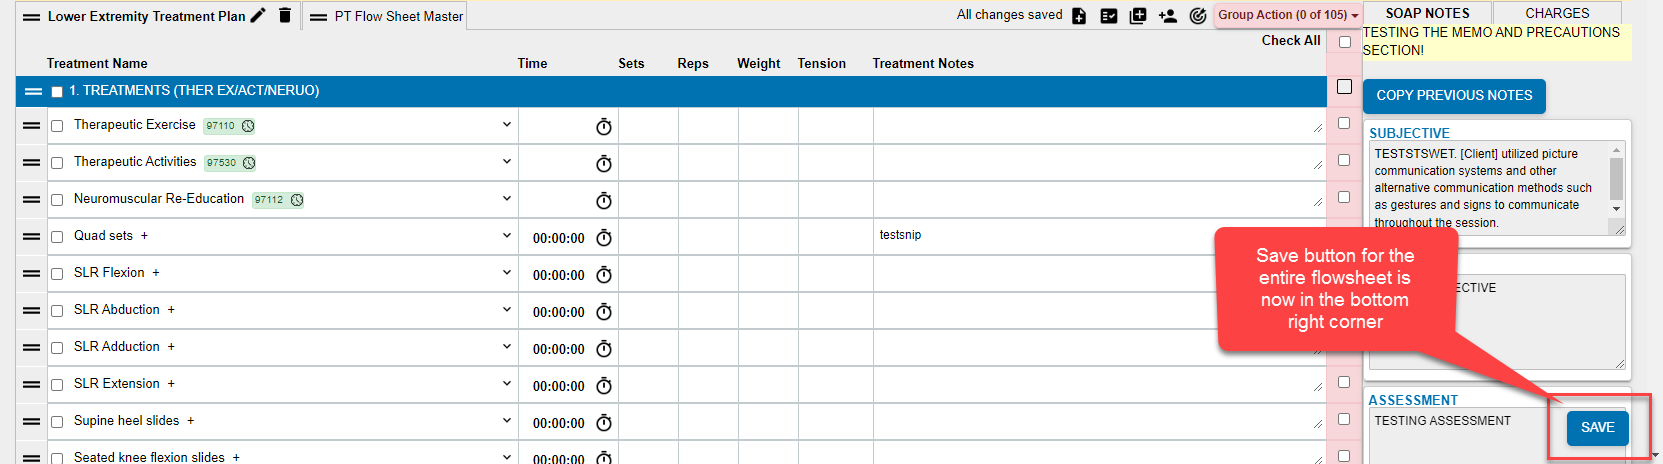This screenshot has width=1663, height=464.
Task: Click the checklist icon in top toolbar
Action: coord(1108,15)
